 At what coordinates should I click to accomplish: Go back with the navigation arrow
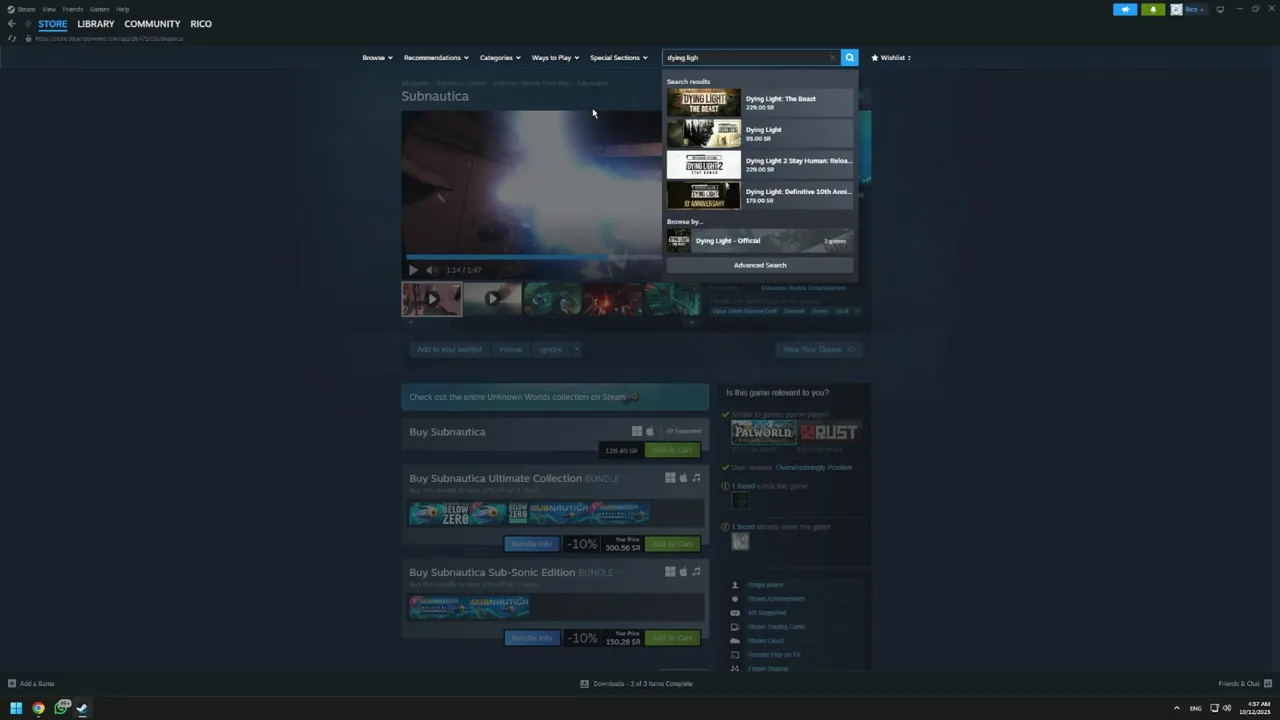(11, 24)
